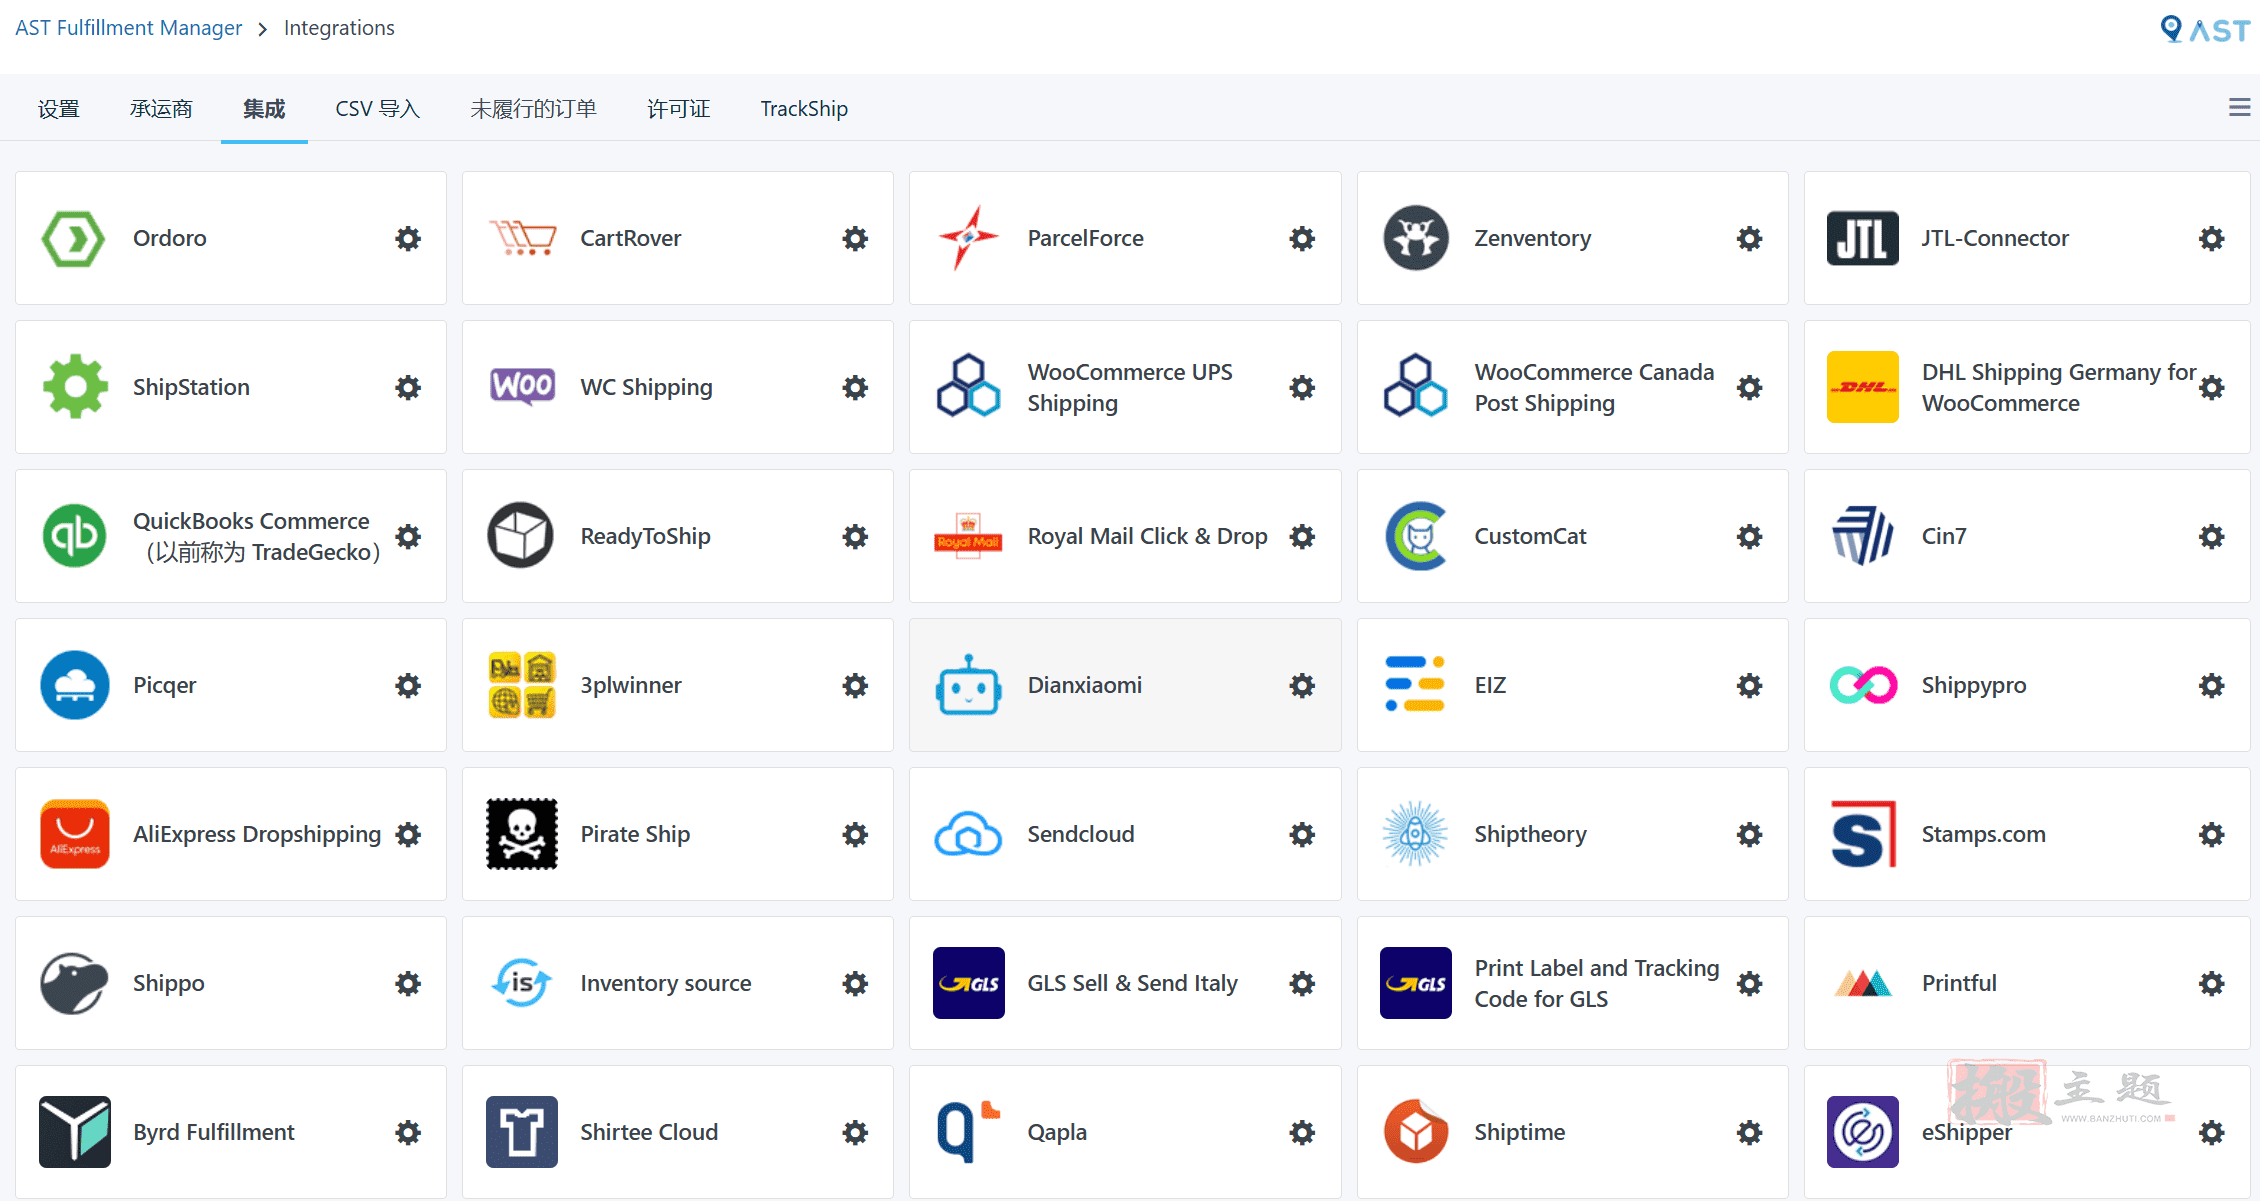Viewport: 2260px width, 1201px height.
Task: Open the Qapla settings gear
Action: (1302, 1132)
